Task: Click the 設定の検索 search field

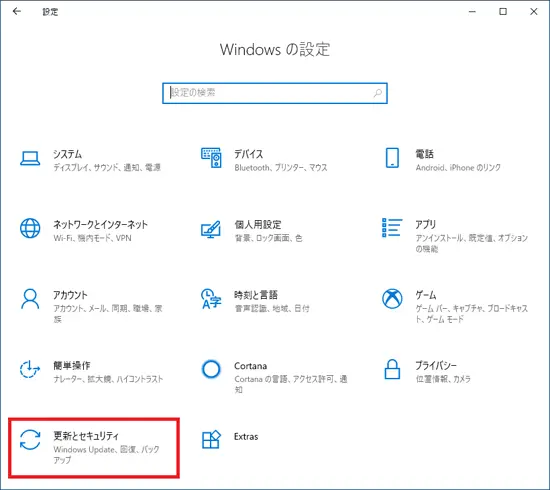Action: click(275, 93)
